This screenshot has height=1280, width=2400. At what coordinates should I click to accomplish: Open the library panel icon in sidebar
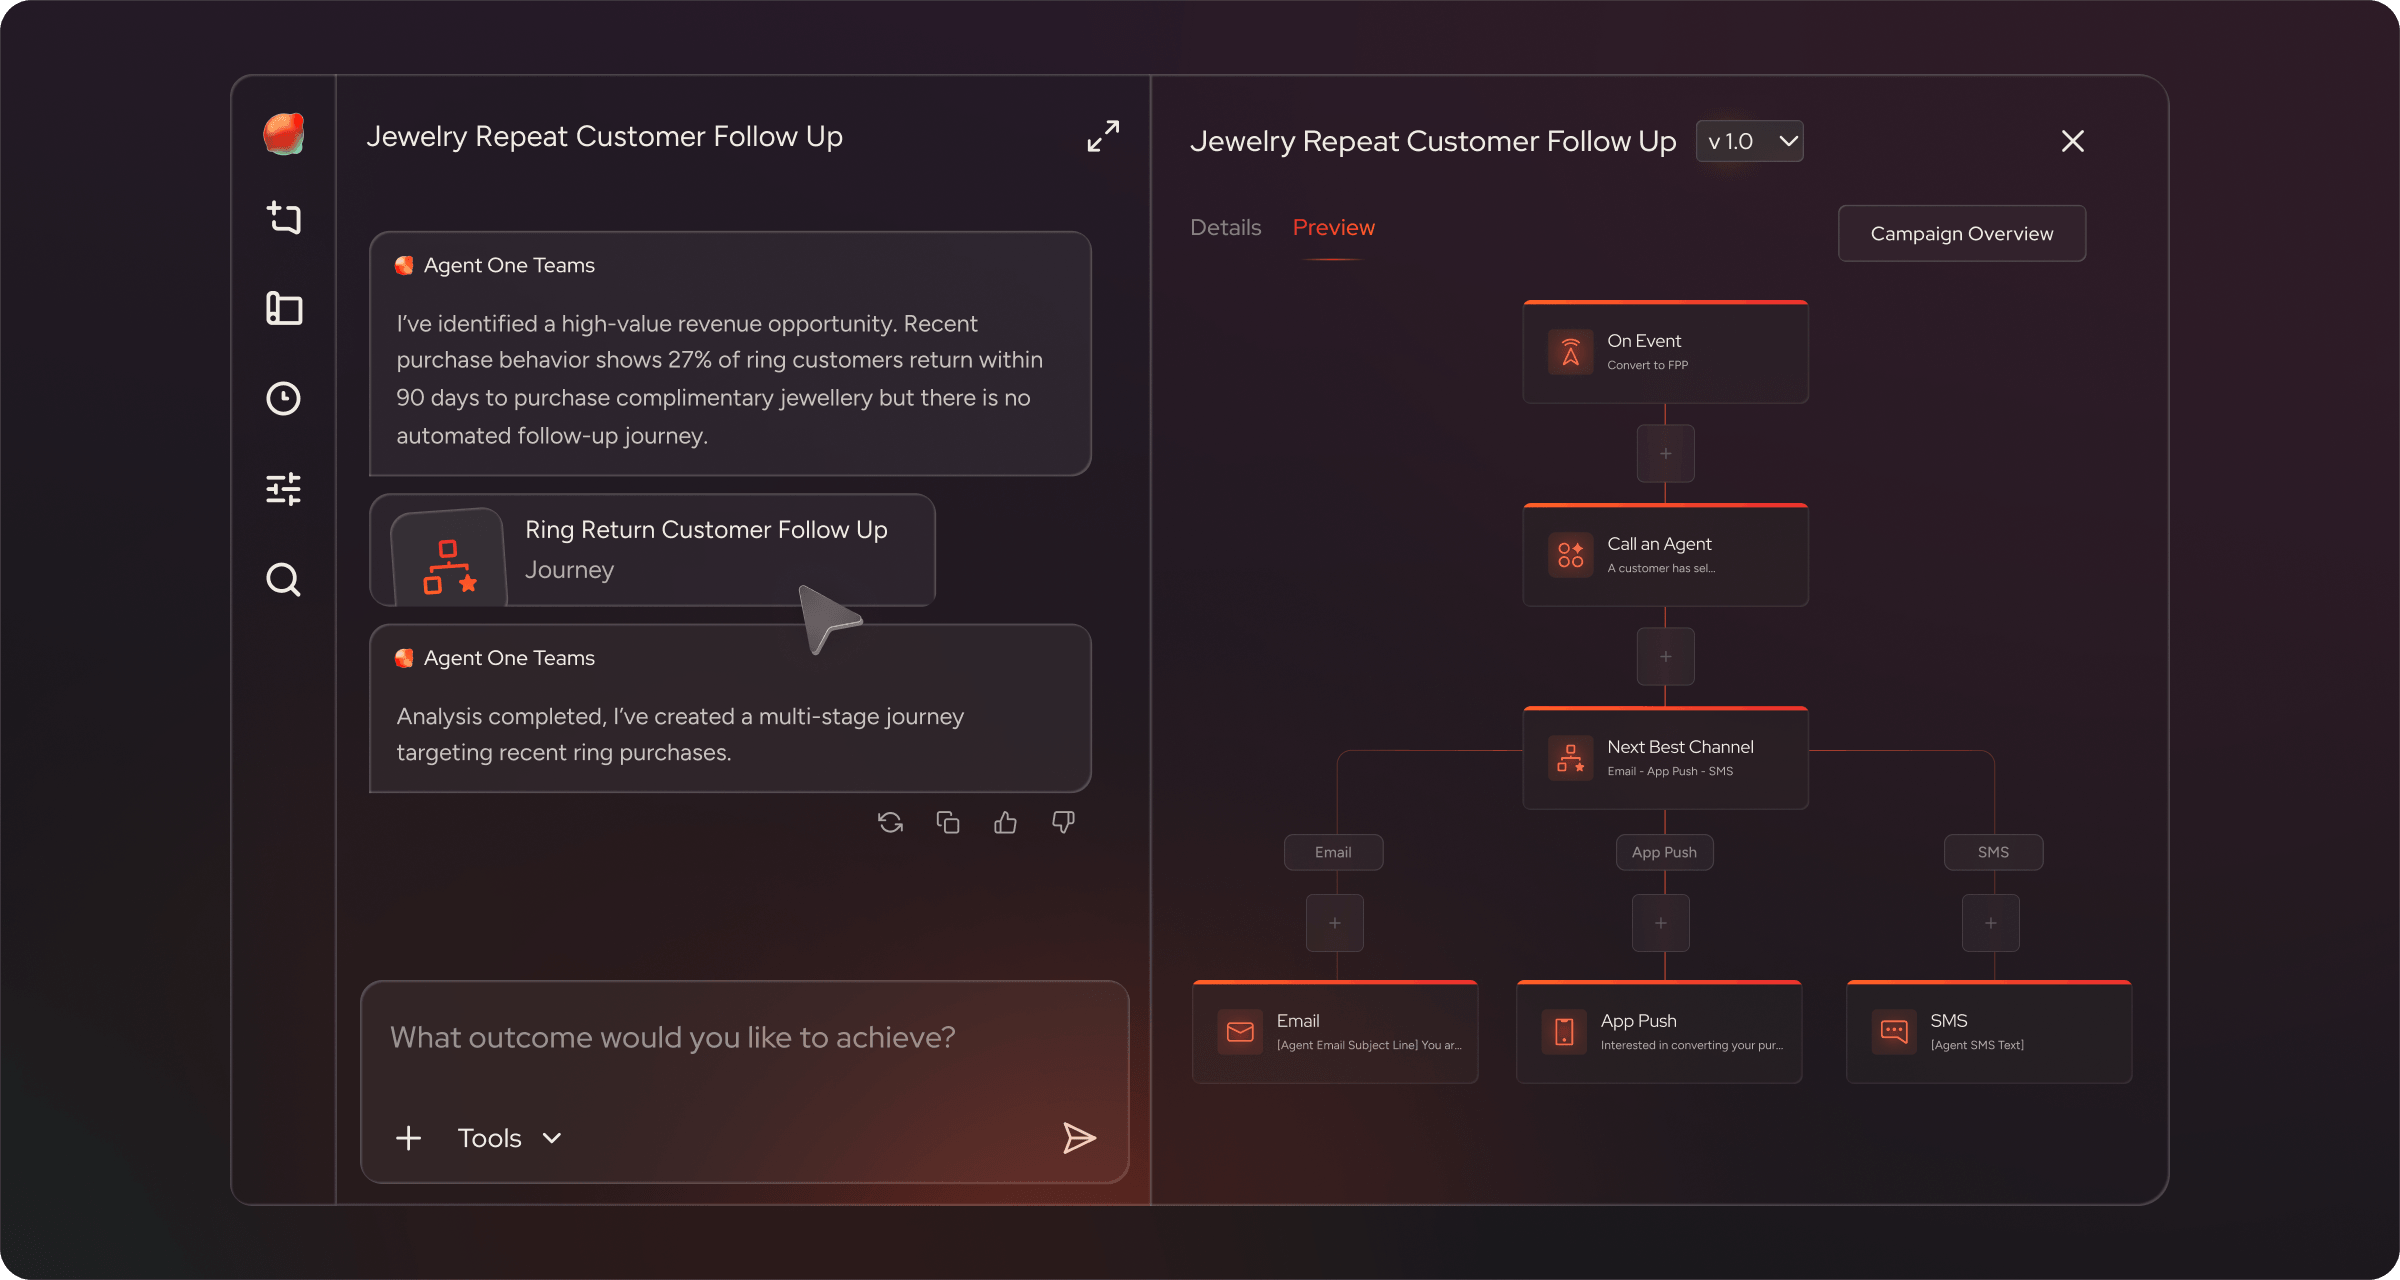tap(284, 308)
